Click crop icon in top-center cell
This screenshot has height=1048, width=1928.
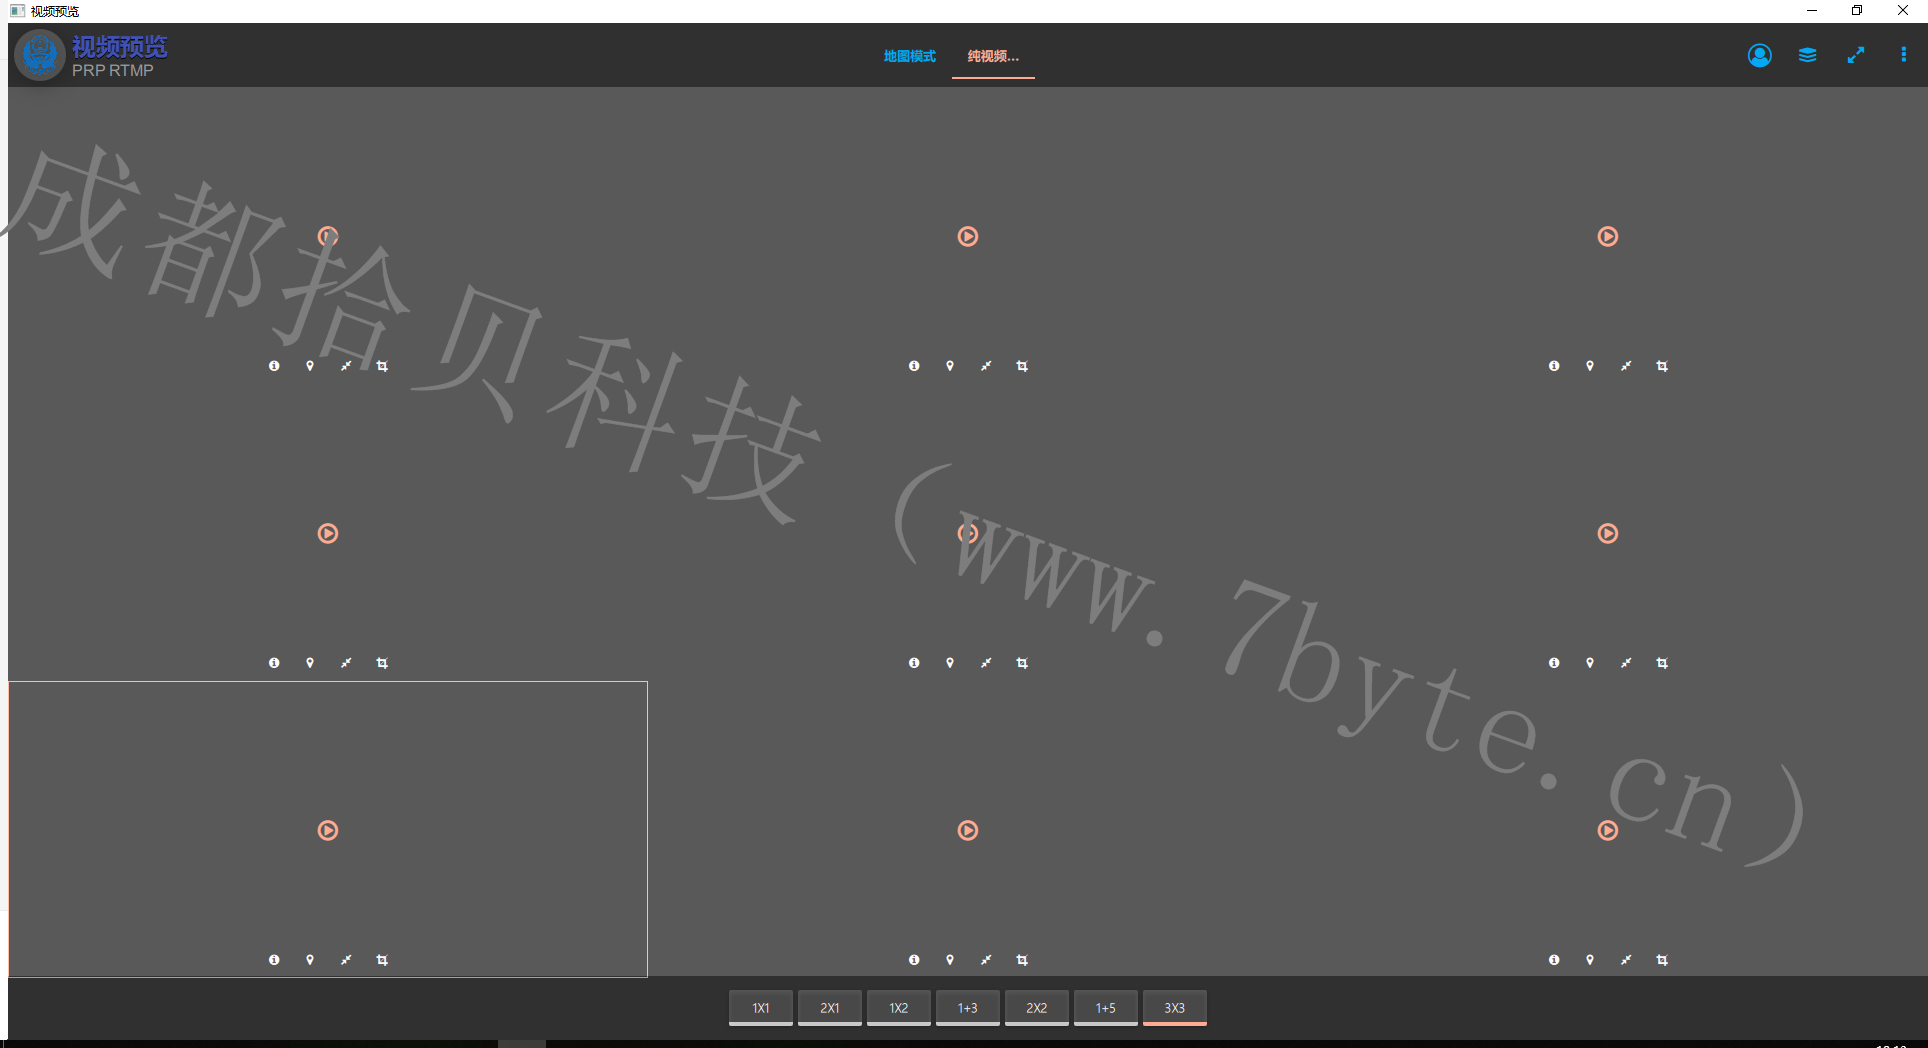[1022, 366]
